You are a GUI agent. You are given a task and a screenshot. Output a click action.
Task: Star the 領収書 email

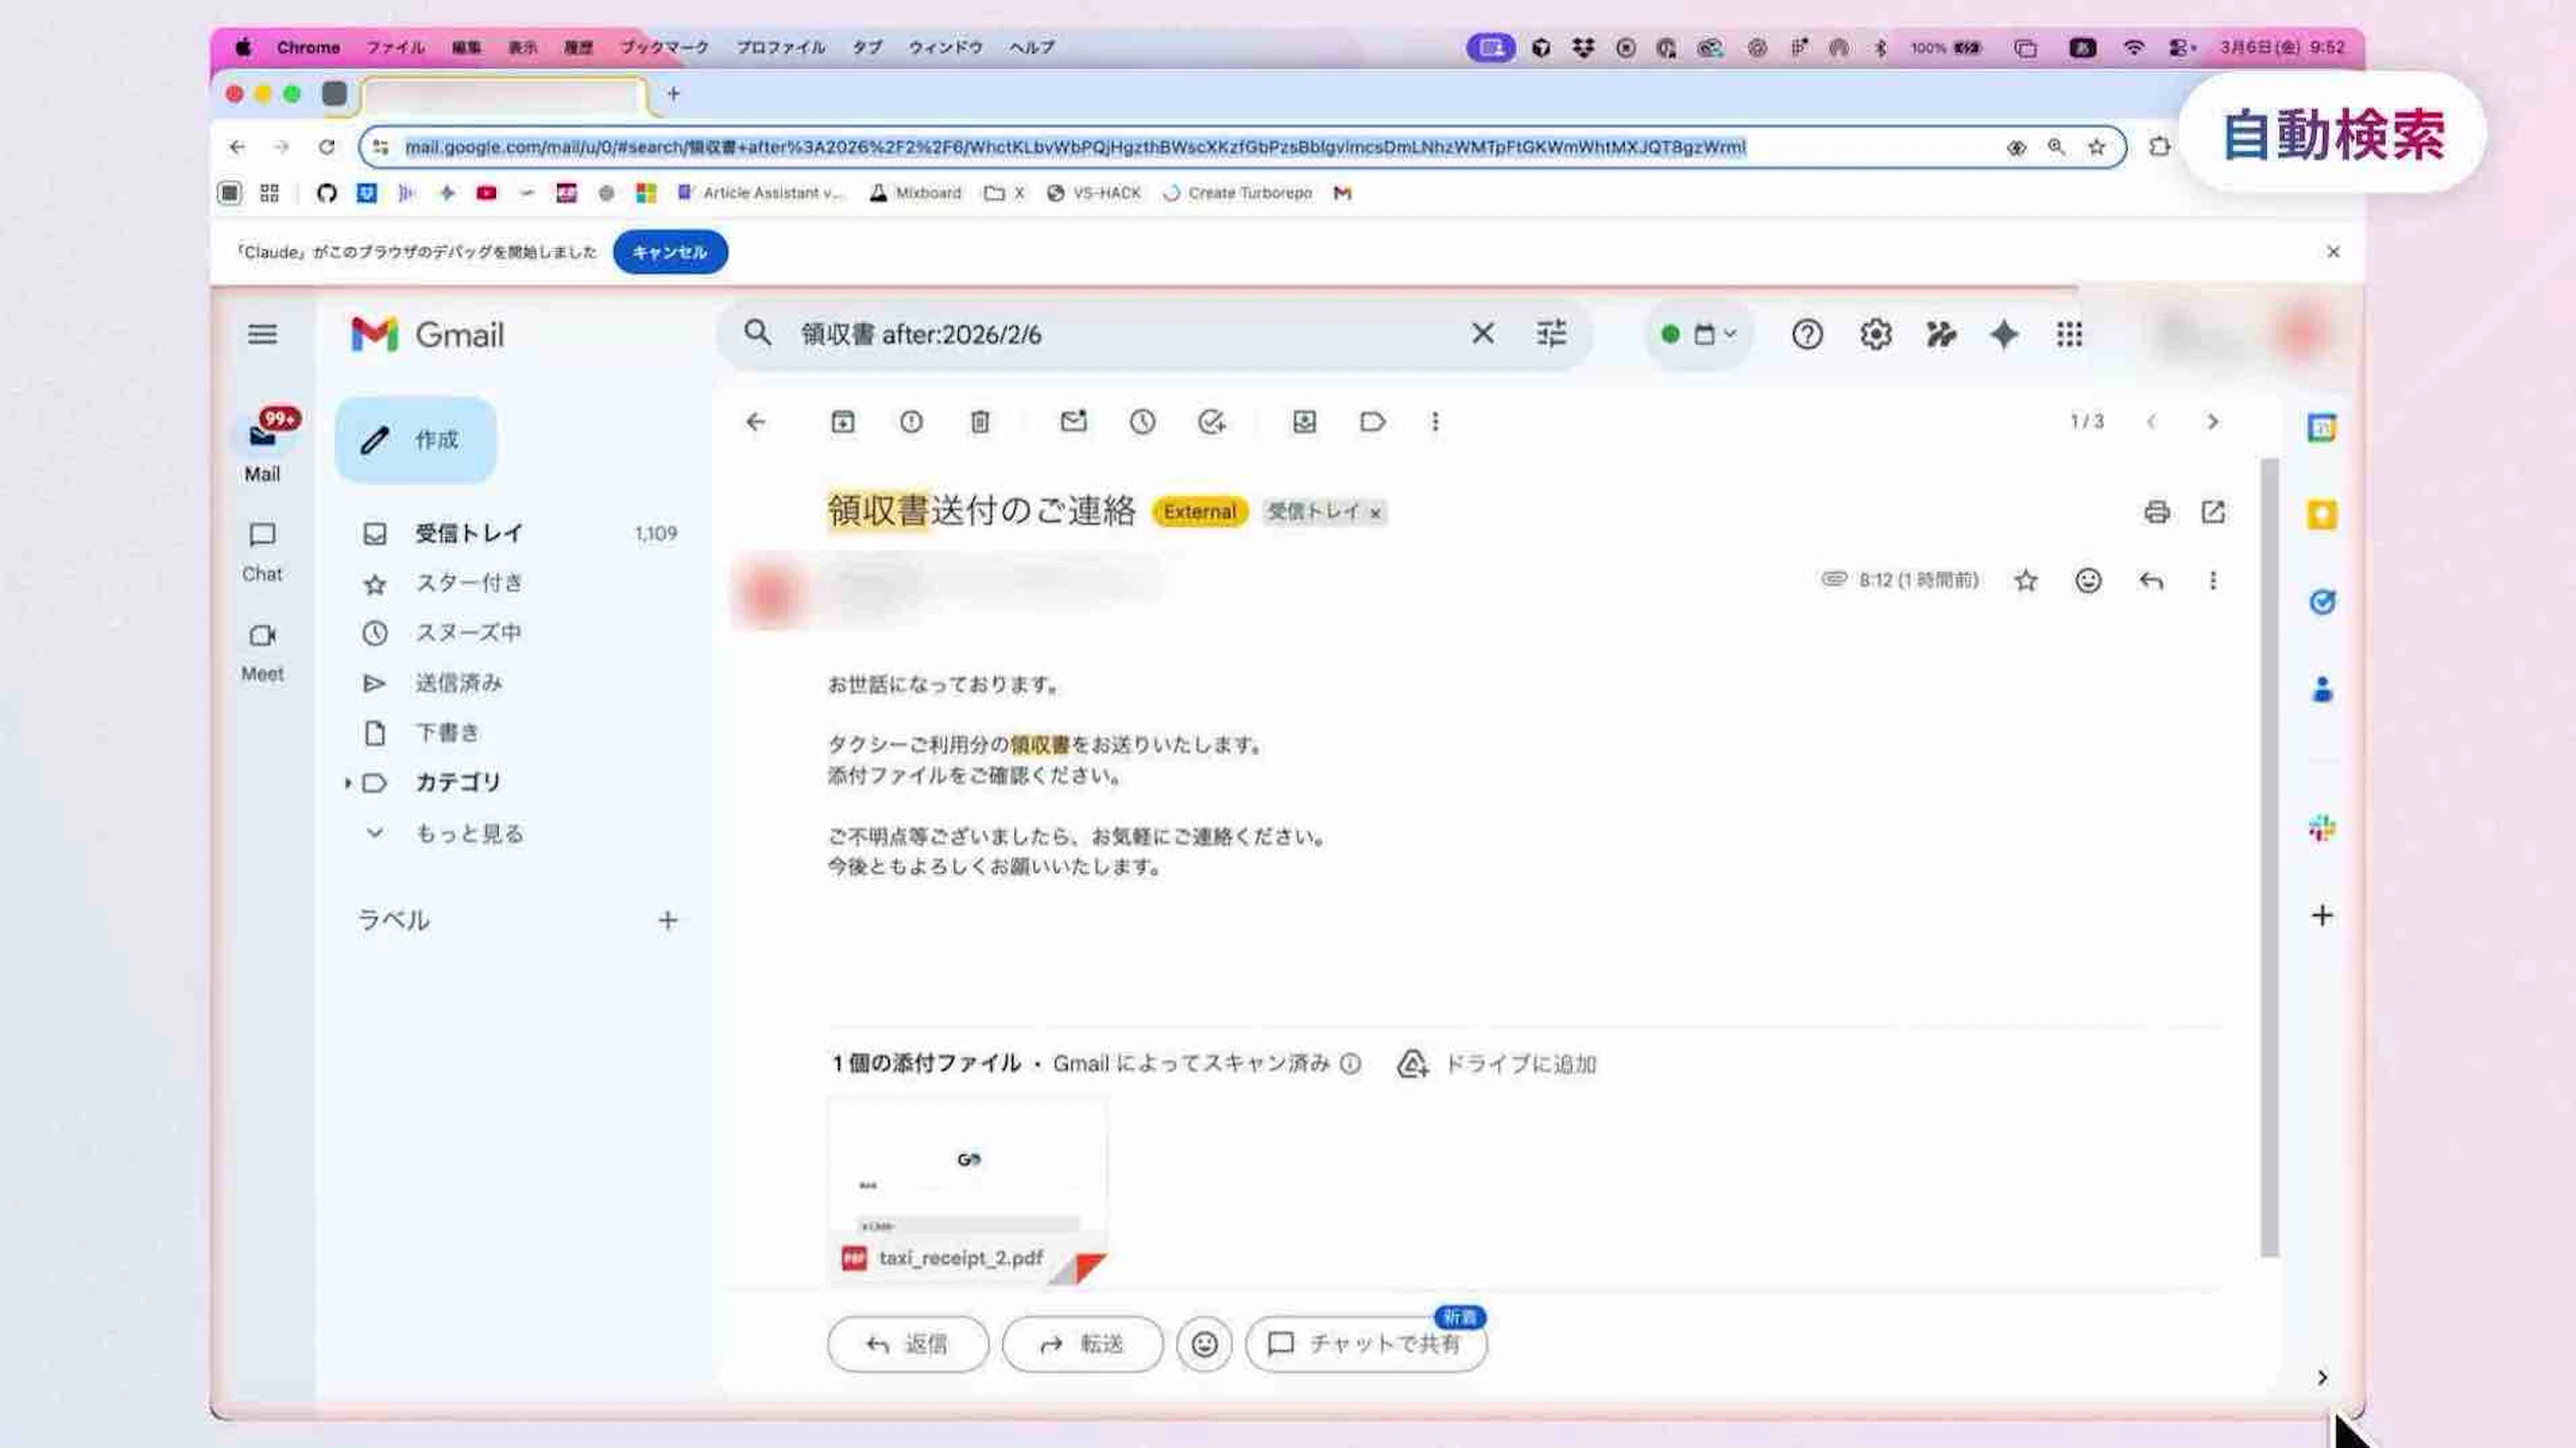[2025, 580]
